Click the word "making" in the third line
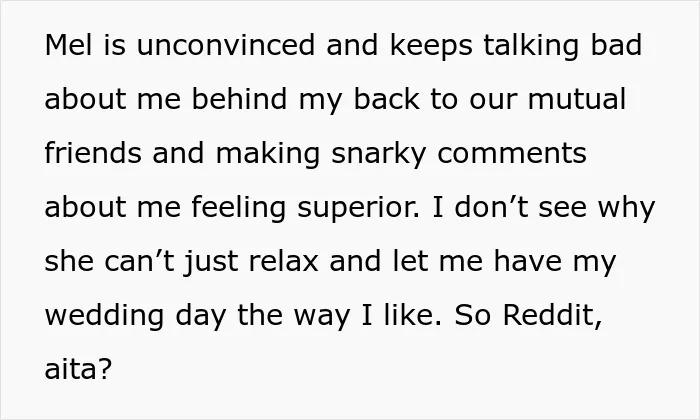Image resolution: width=700 pixels, height=420 pixels. 267,154
